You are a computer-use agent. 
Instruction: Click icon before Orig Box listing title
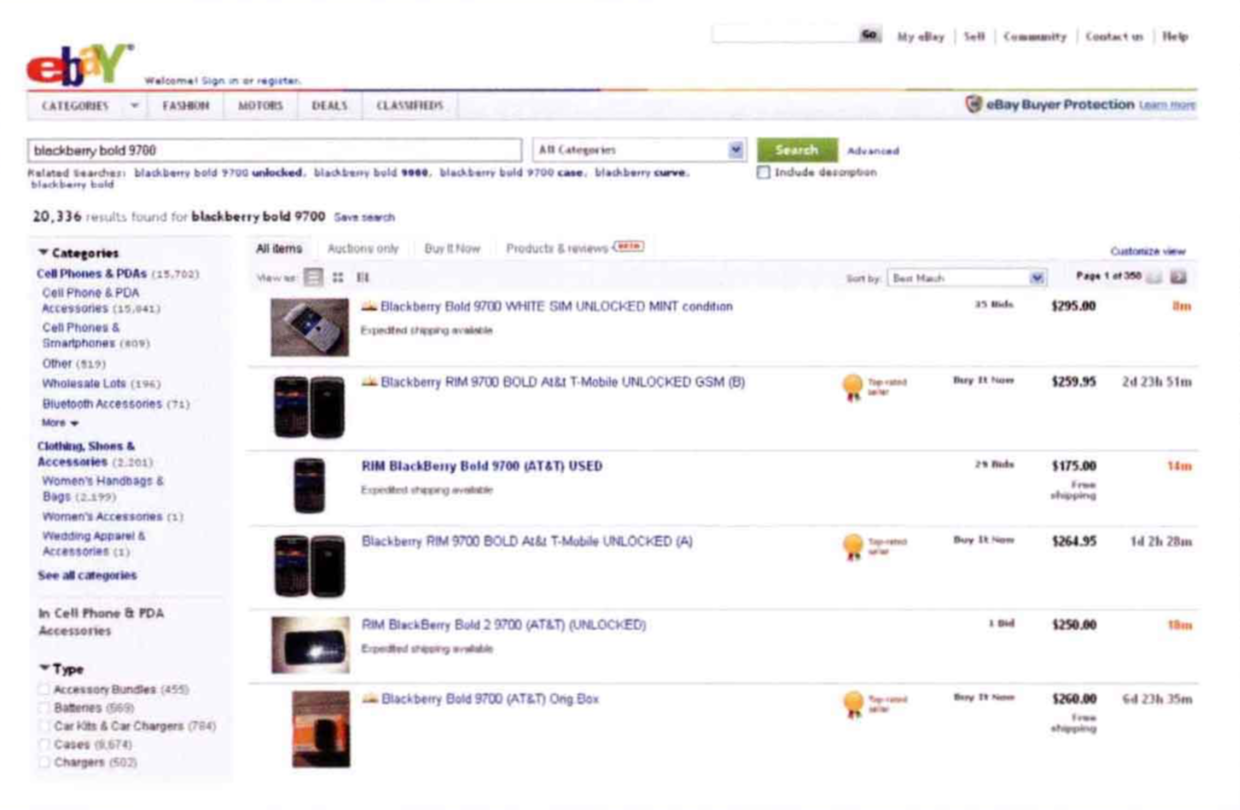369,699
